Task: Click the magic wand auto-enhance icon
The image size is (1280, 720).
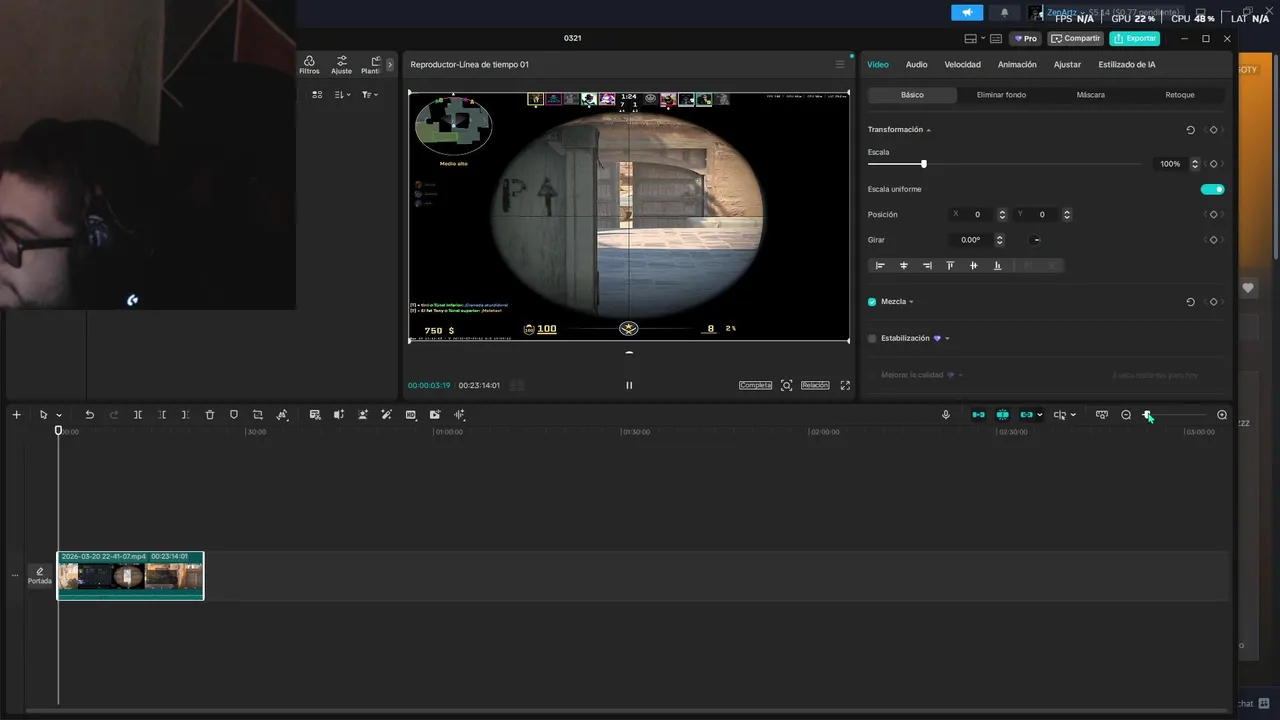Action: click(387, 415)
